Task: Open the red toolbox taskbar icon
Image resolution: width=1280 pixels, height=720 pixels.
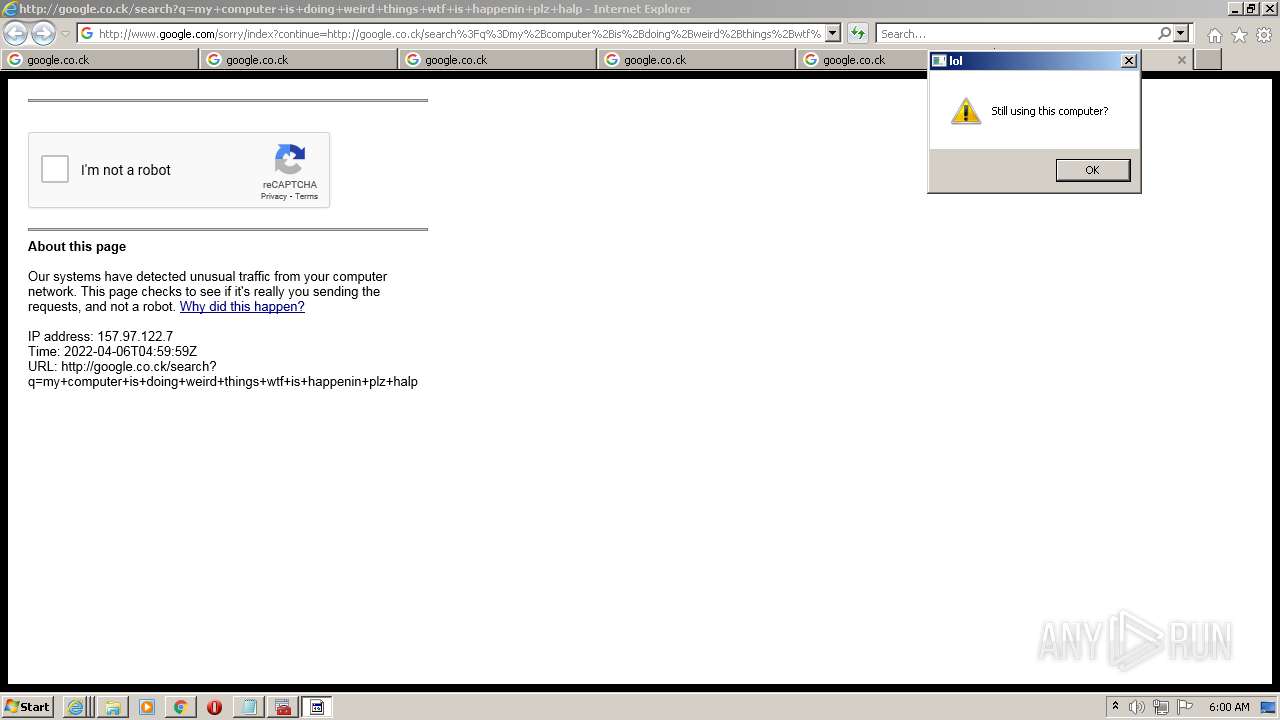Action: click(x=283, y=707)
